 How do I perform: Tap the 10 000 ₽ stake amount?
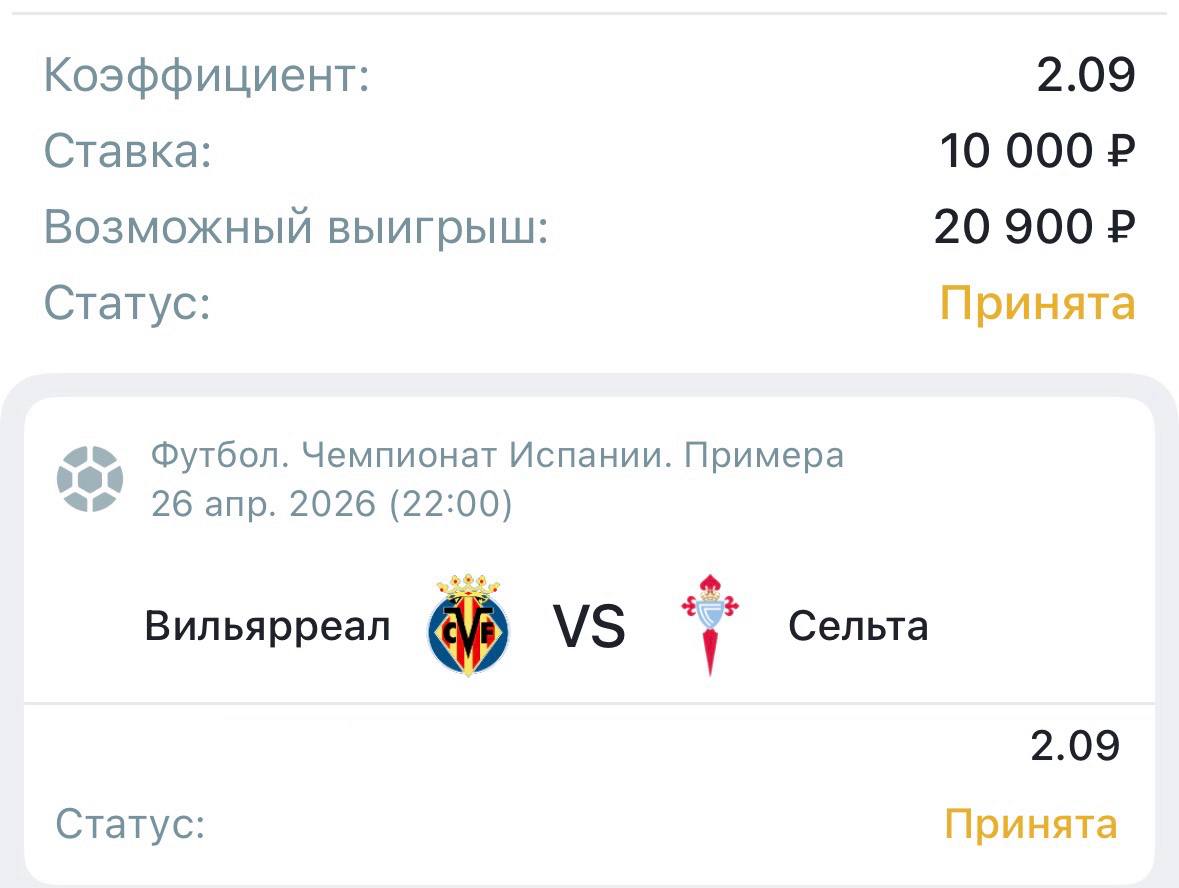[1037, 152]
